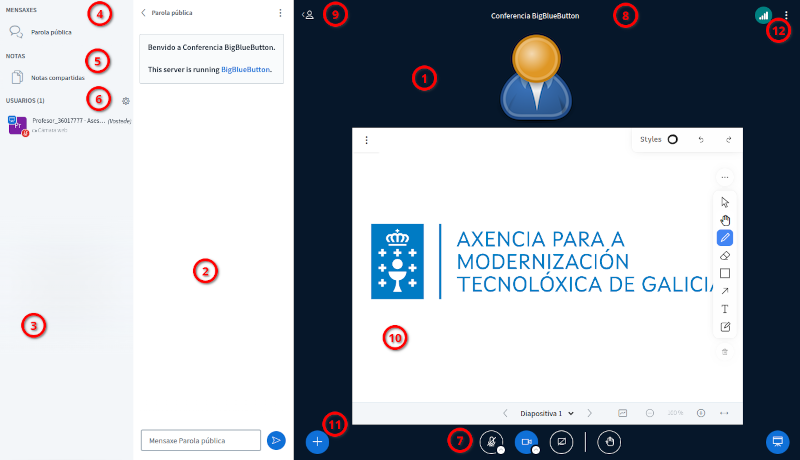
Task: Select the hand pan tool
Action: pyautogui.click(x=725, y=220)
